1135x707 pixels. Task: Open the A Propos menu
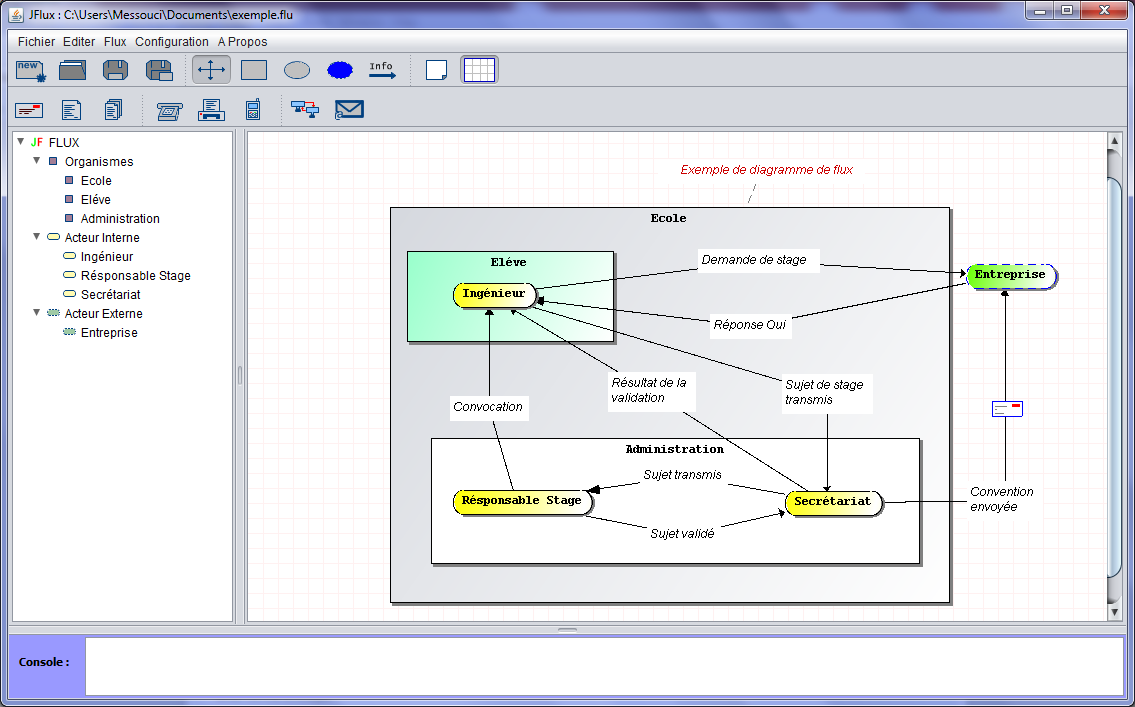coord(242,42)
